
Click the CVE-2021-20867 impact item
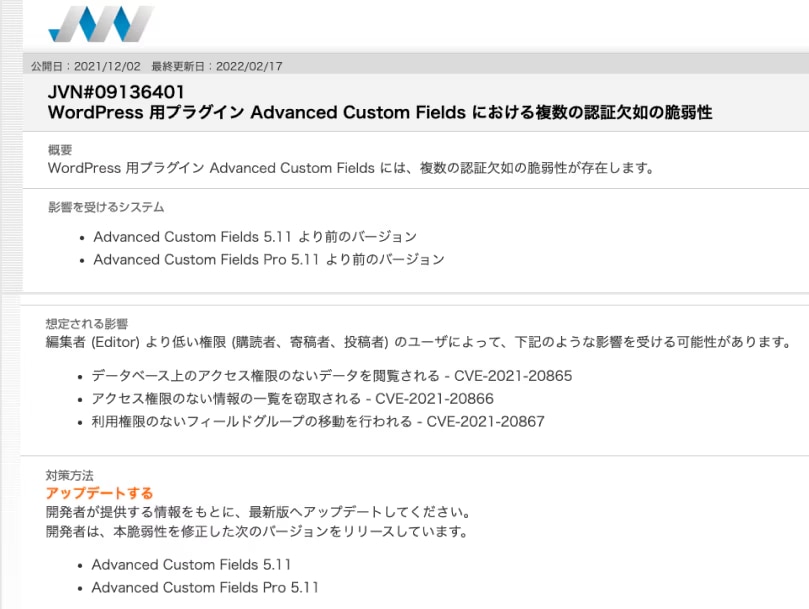[x=318, y=421]
